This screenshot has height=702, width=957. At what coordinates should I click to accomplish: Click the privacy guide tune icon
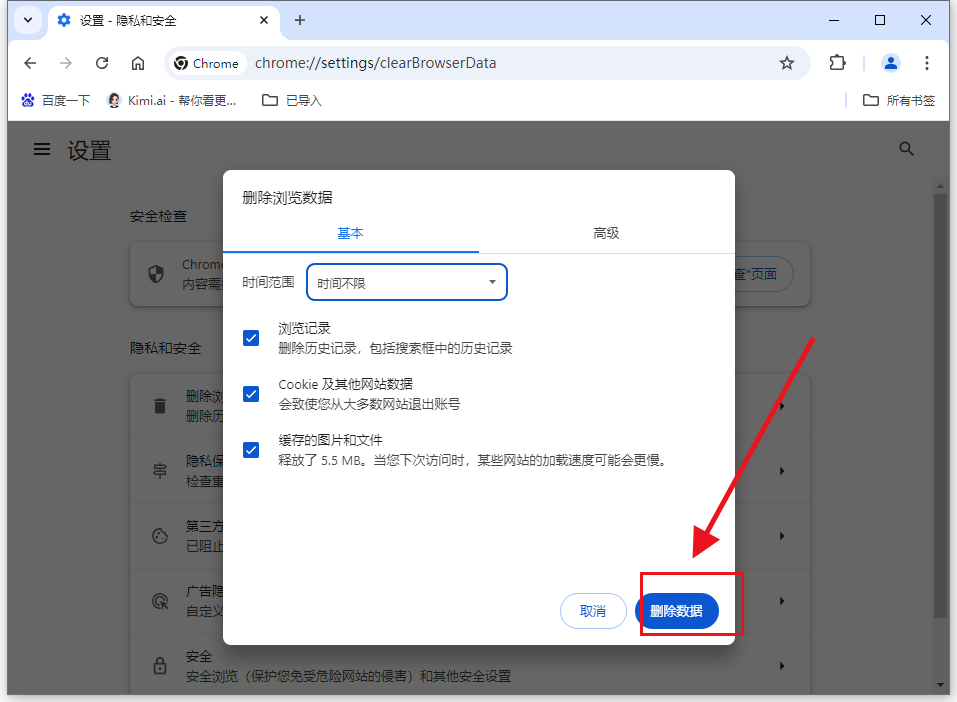(160, 471)
